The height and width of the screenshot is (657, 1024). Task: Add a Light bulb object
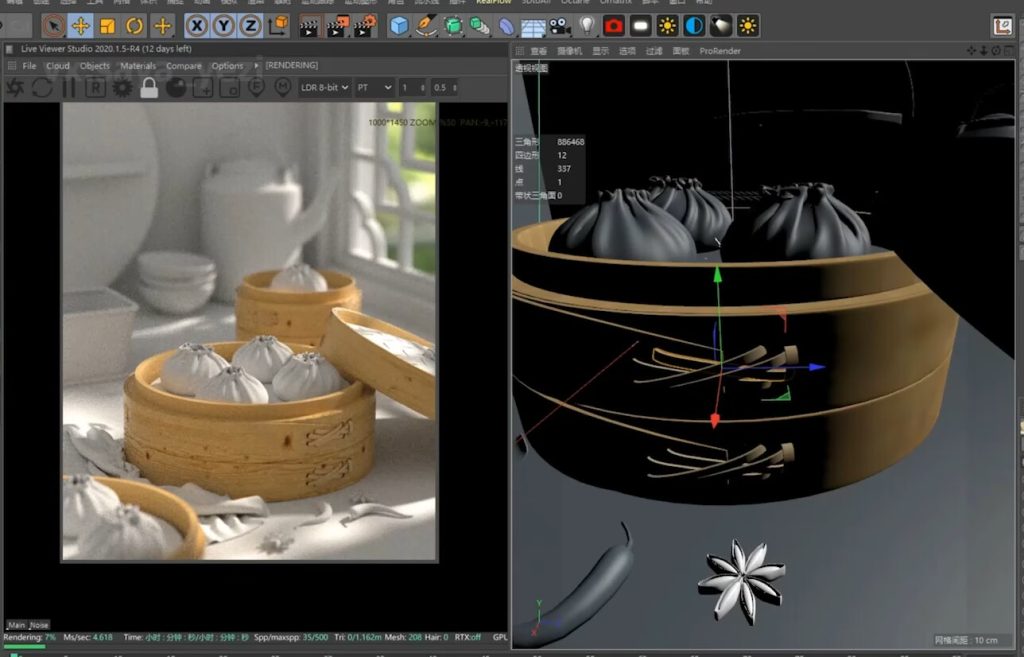coord(587,26)
